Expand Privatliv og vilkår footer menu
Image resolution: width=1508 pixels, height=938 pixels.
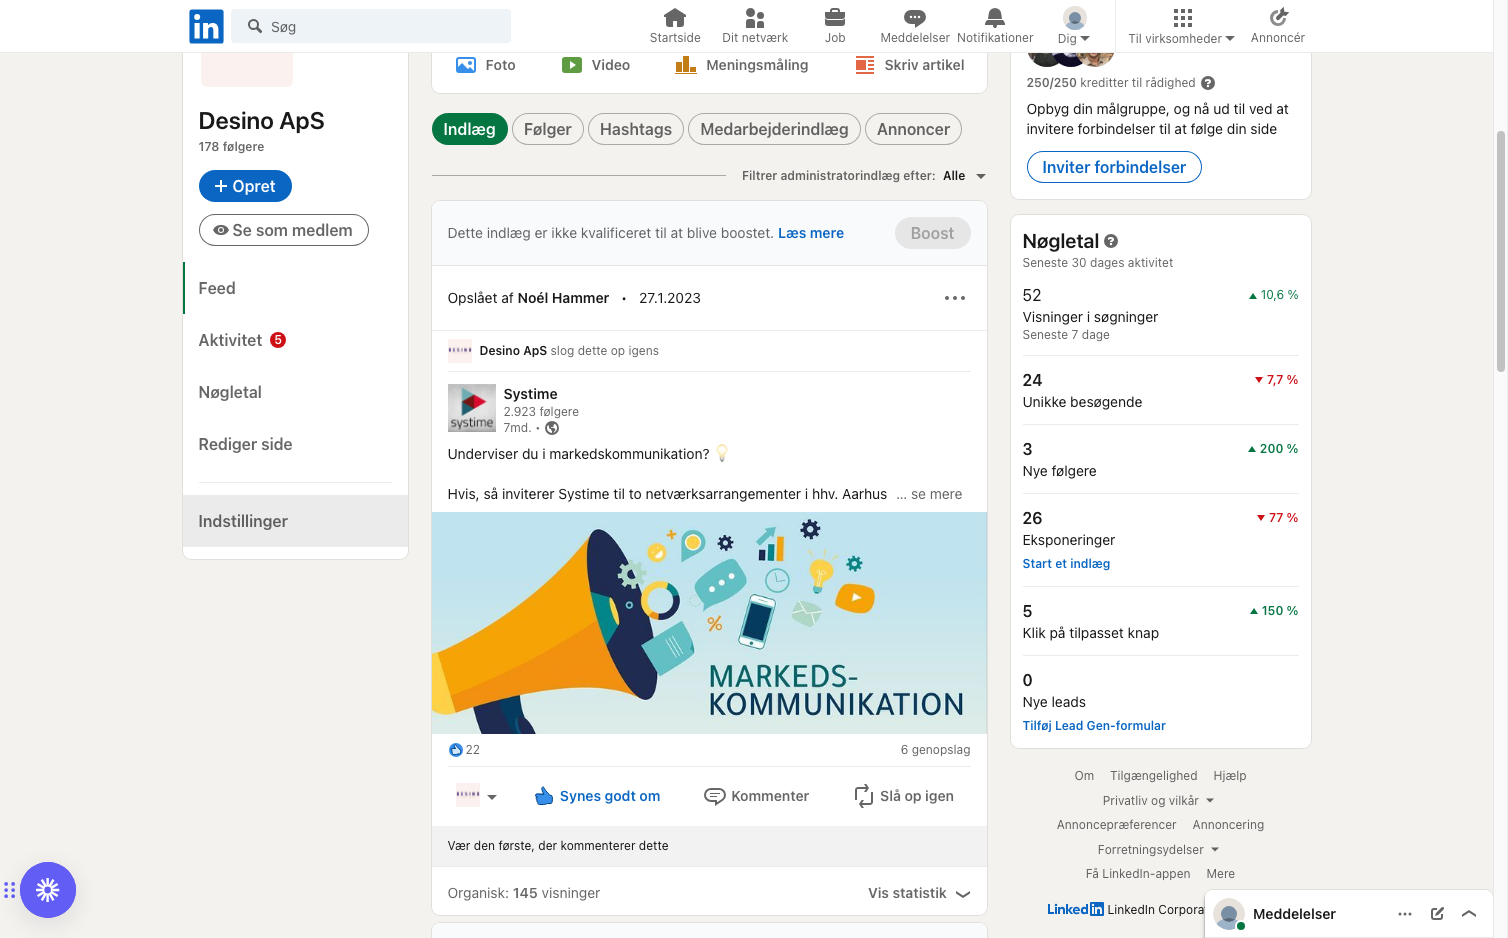tap(1158, 801)
